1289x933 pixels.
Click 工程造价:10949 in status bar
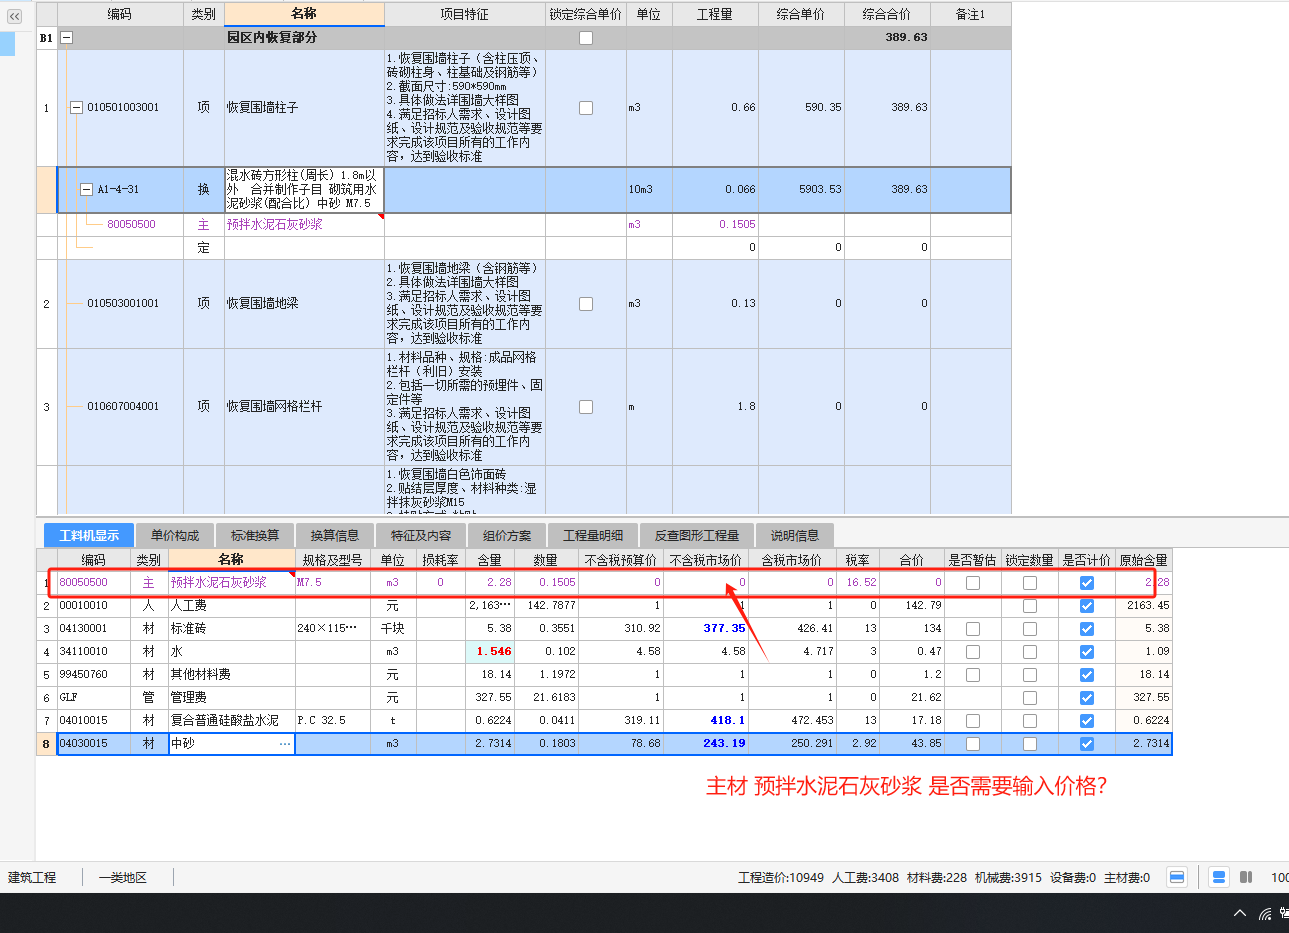point(781,878)
